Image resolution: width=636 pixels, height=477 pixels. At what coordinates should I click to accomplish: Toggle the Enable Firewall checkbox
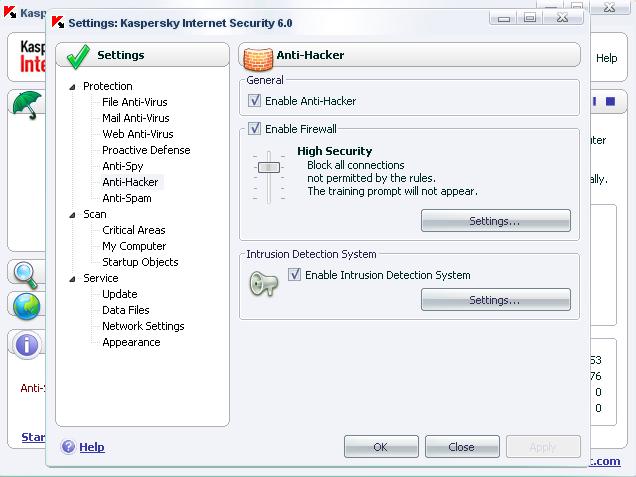click(x=254, y=129)
